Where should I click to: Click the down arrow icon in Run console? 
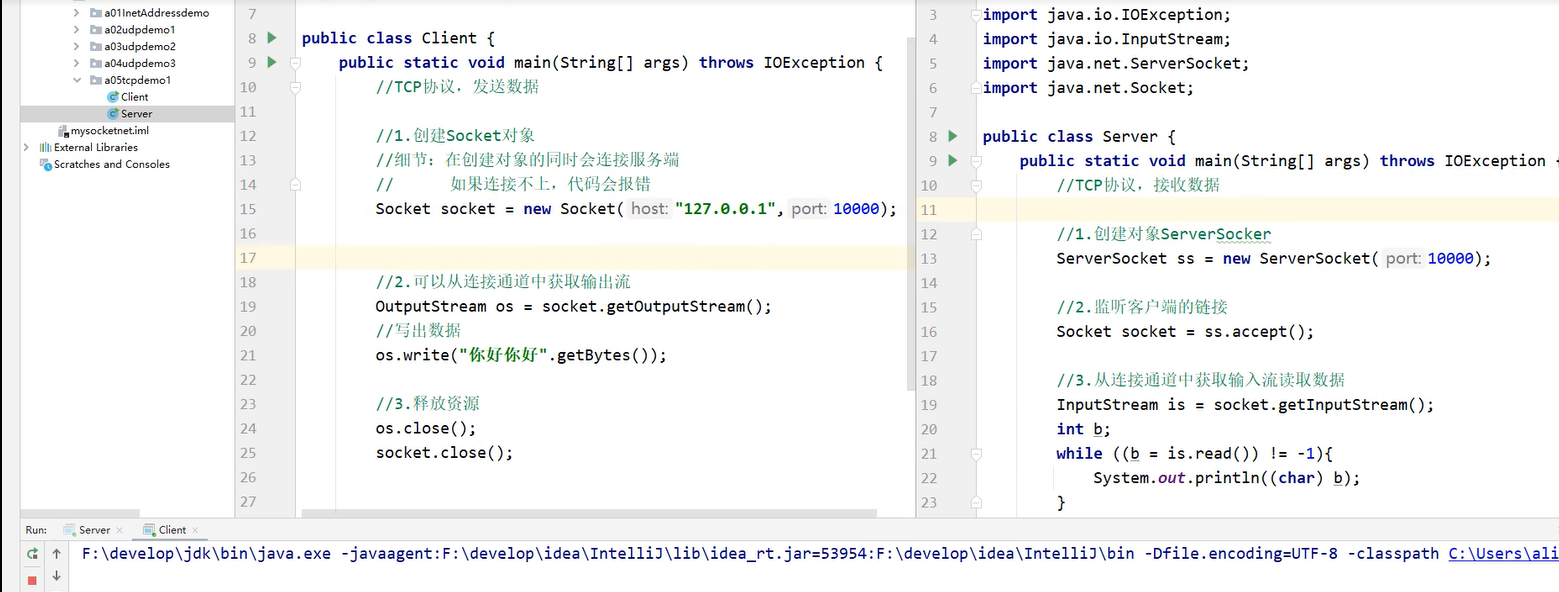[56, 575]
